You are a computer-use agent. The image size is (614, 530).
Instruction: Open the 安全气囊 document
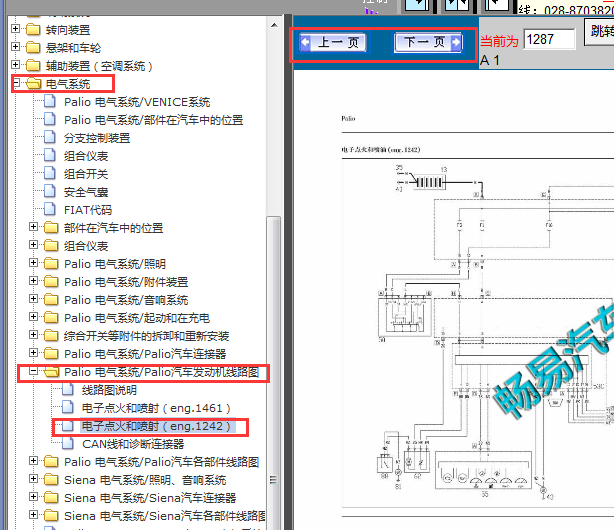coord(86,192)
